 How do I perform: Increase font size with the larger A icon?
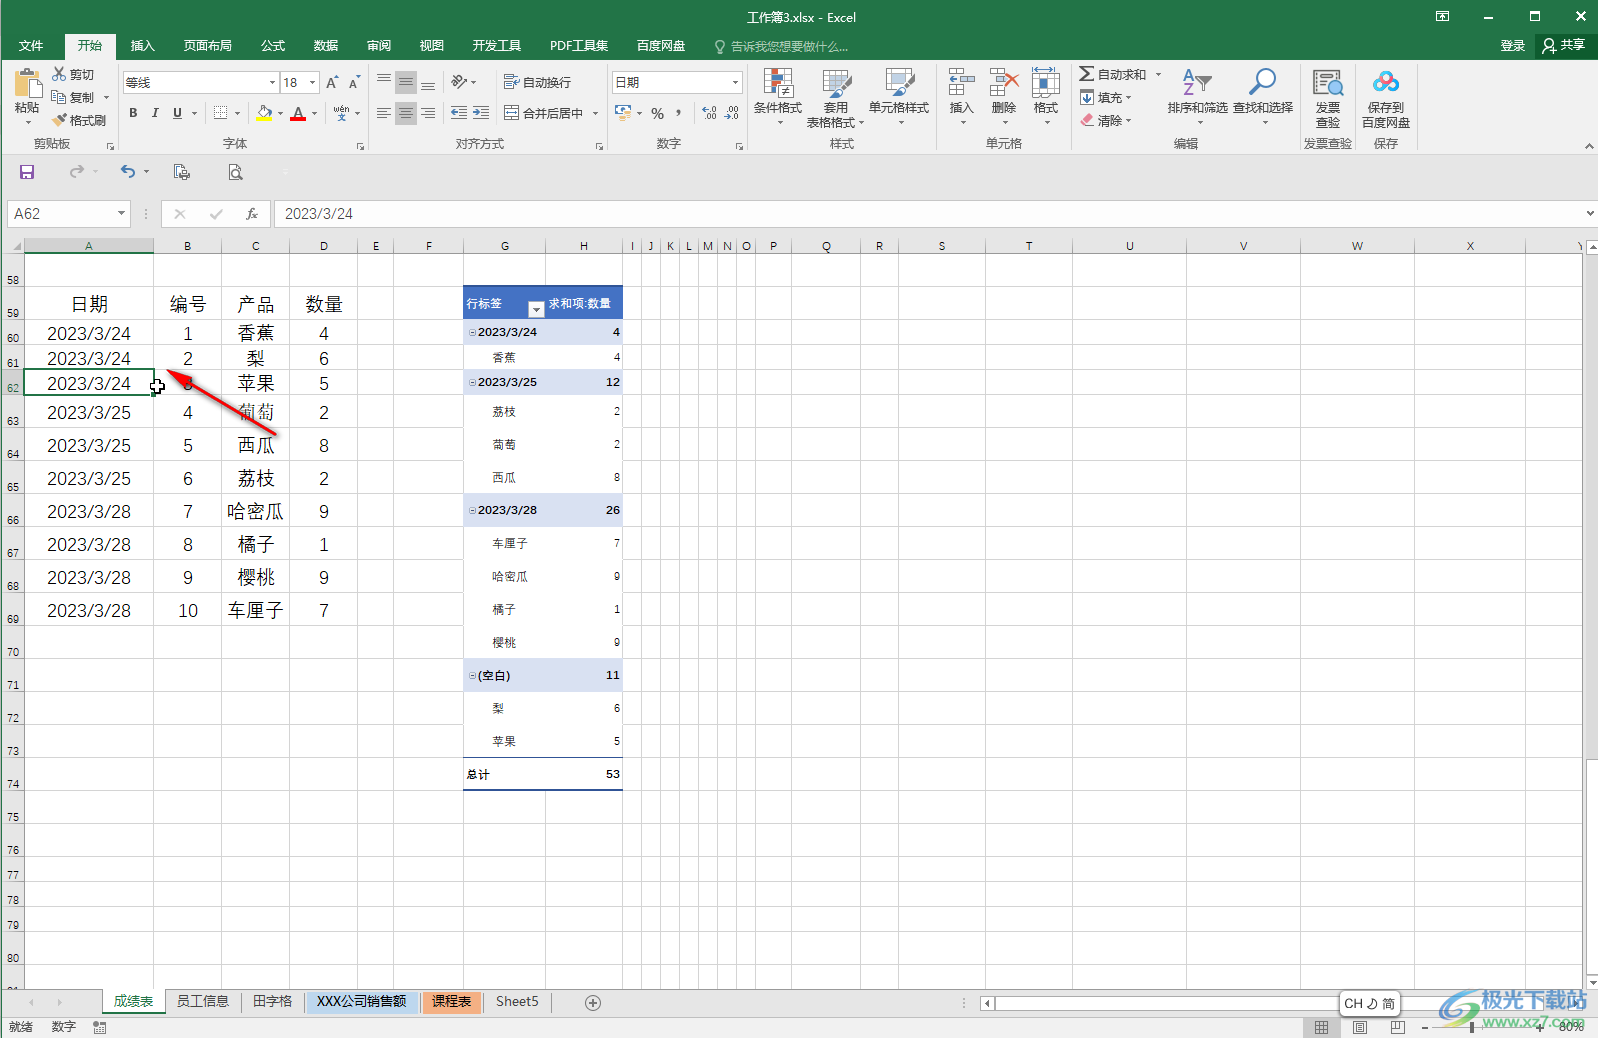332,83
